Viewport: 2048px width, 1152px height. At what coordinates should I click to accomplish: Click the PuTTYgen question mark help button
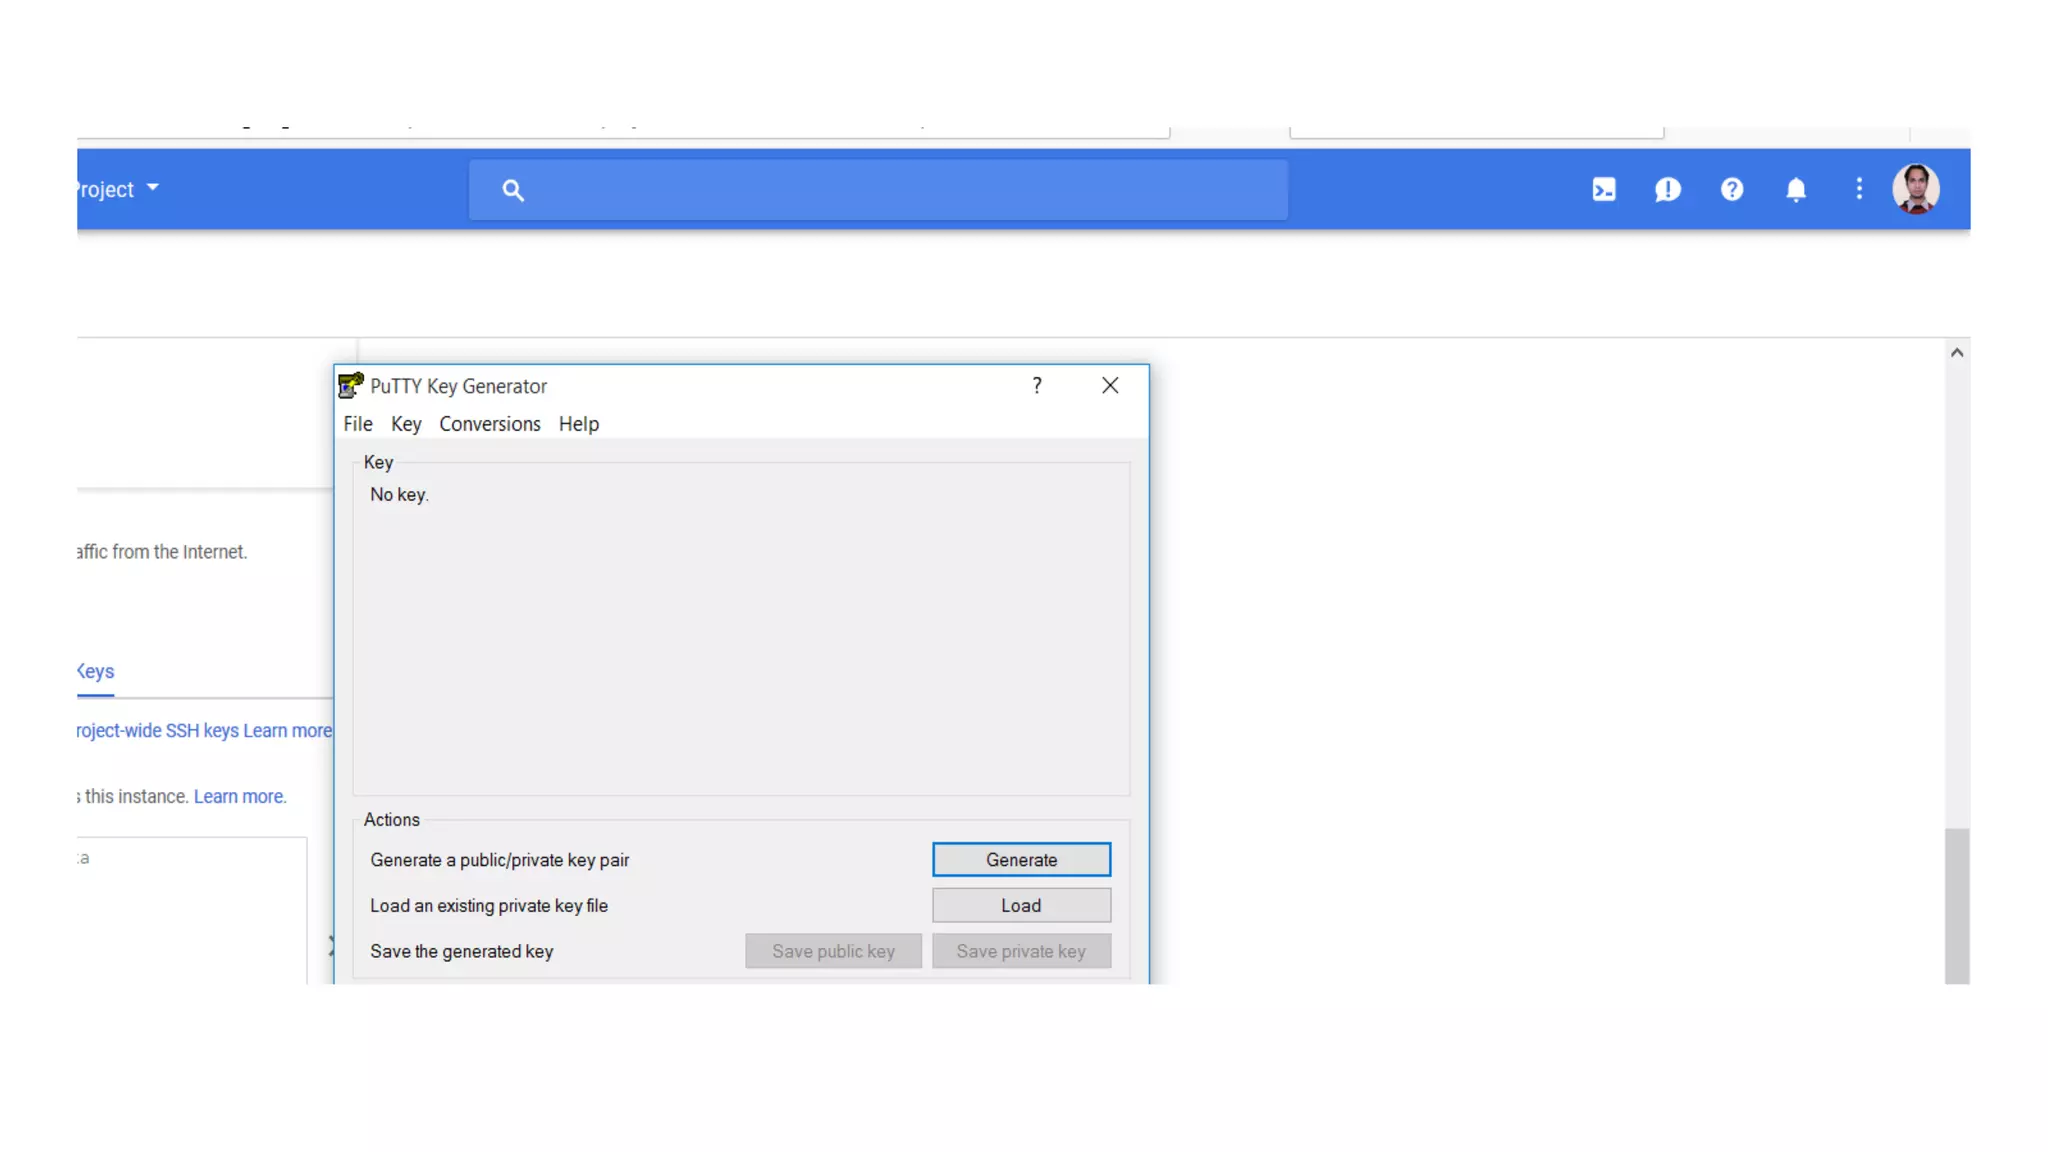[x=1037, y=386]
